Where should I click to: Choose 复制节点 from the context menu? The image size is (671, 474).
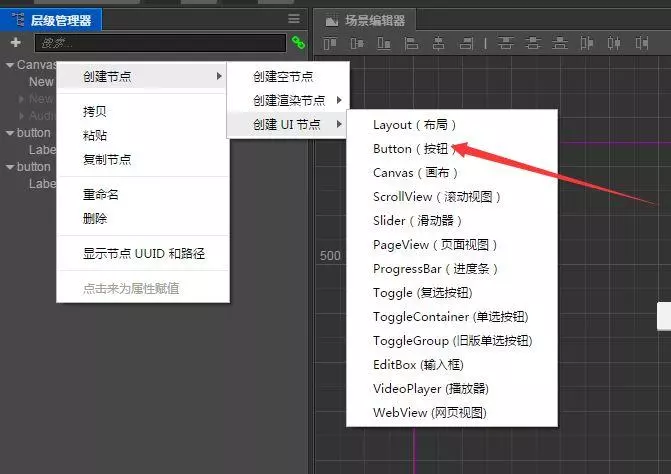[107, 160]
